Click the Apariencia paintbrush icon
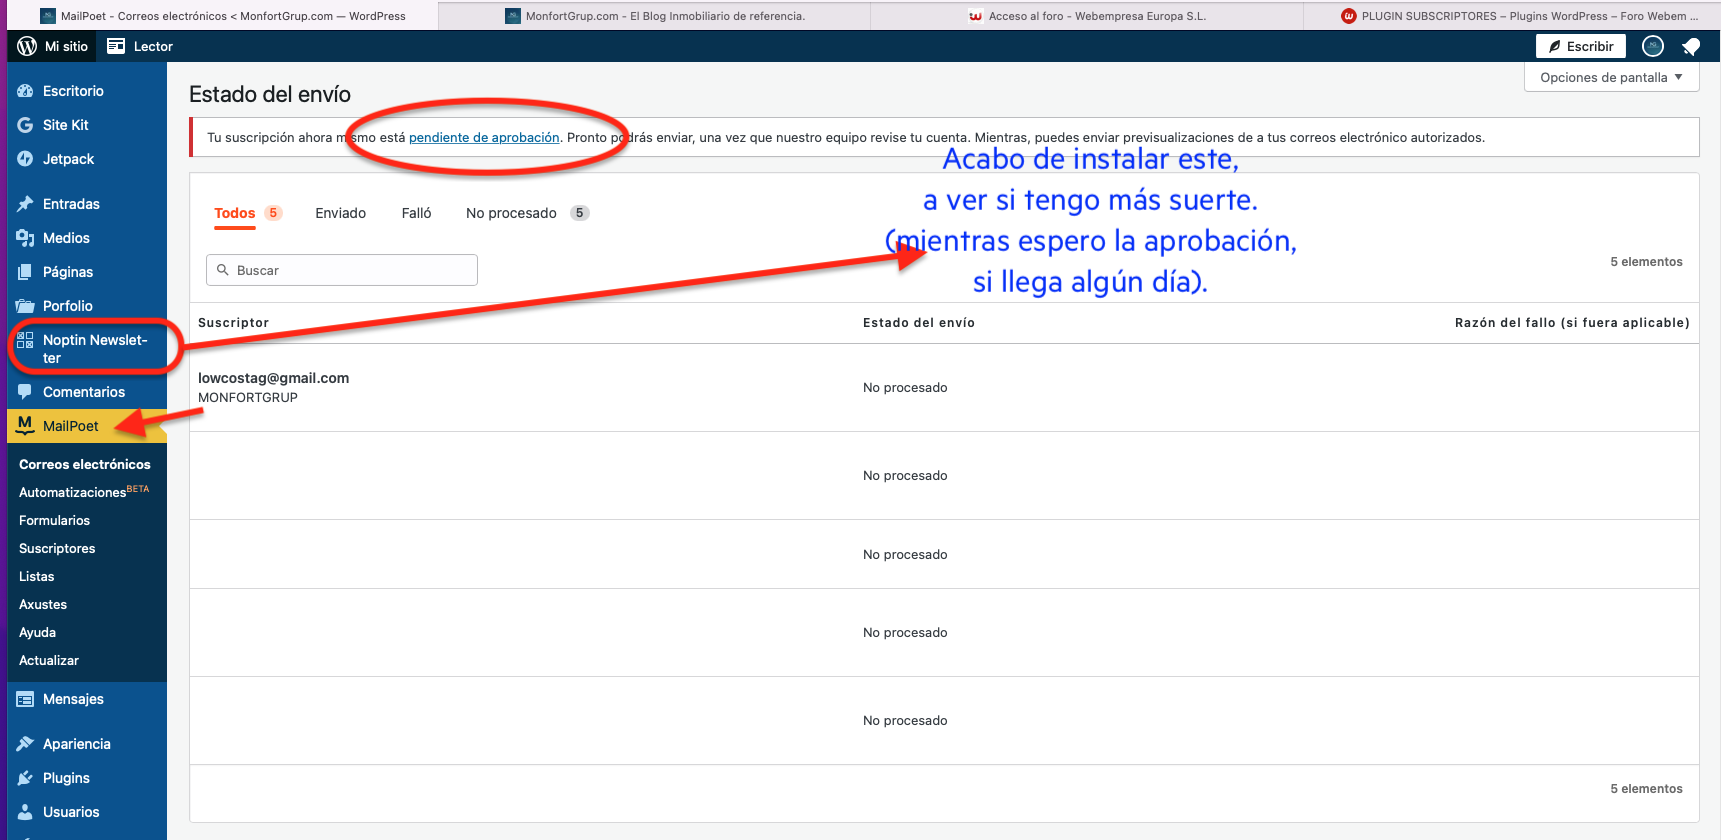The width and height of the screenshot is (1721, 840). (x=25, y=744)
